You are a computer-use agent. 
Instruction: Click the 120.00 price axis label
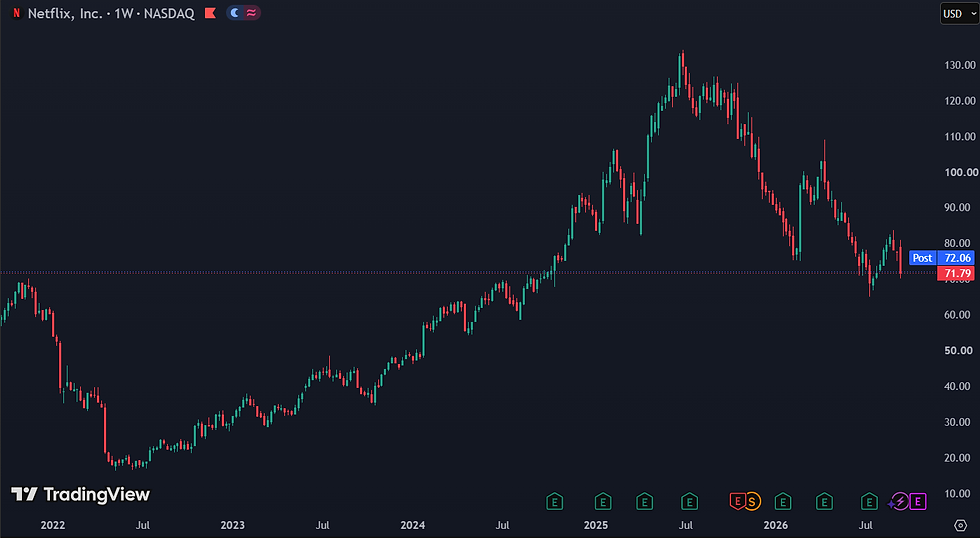pyautogui.click(x=959, y=101)
